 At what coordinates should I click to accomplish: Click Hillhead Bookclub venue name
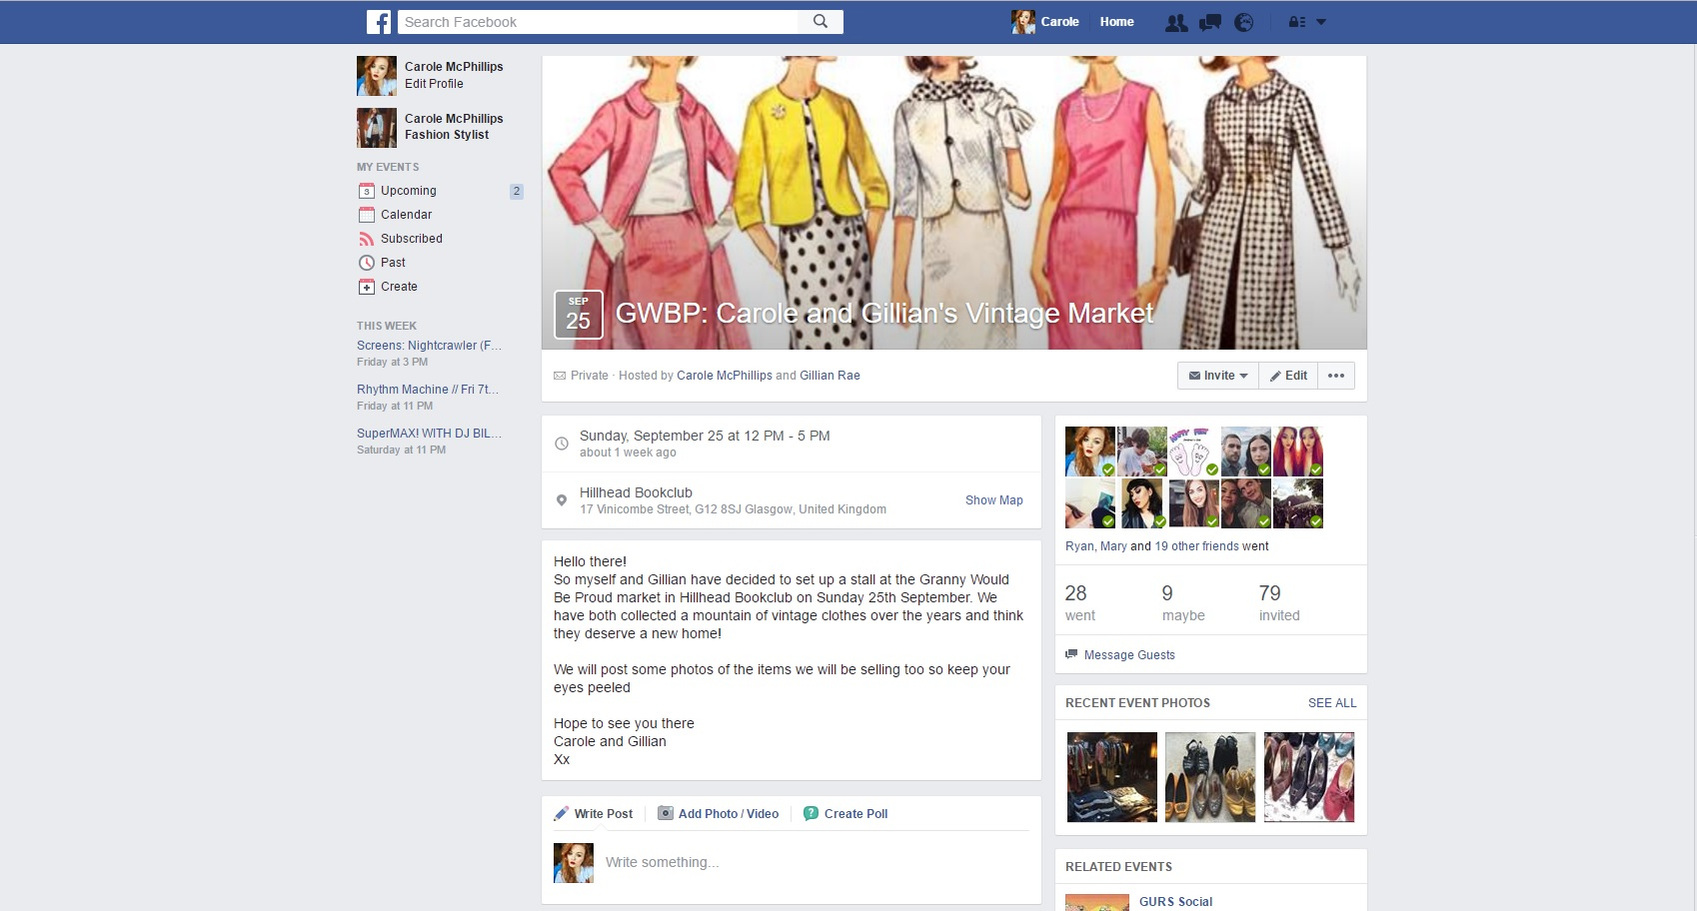point(636,493)
